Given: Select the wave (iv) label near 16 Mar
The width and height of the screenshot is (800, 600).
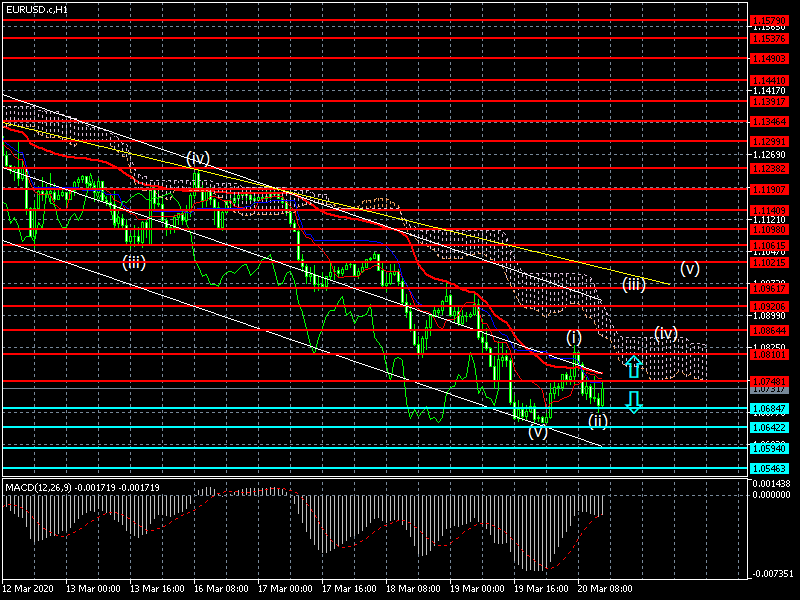Looking at the screenshot, I should coord(197,158).
